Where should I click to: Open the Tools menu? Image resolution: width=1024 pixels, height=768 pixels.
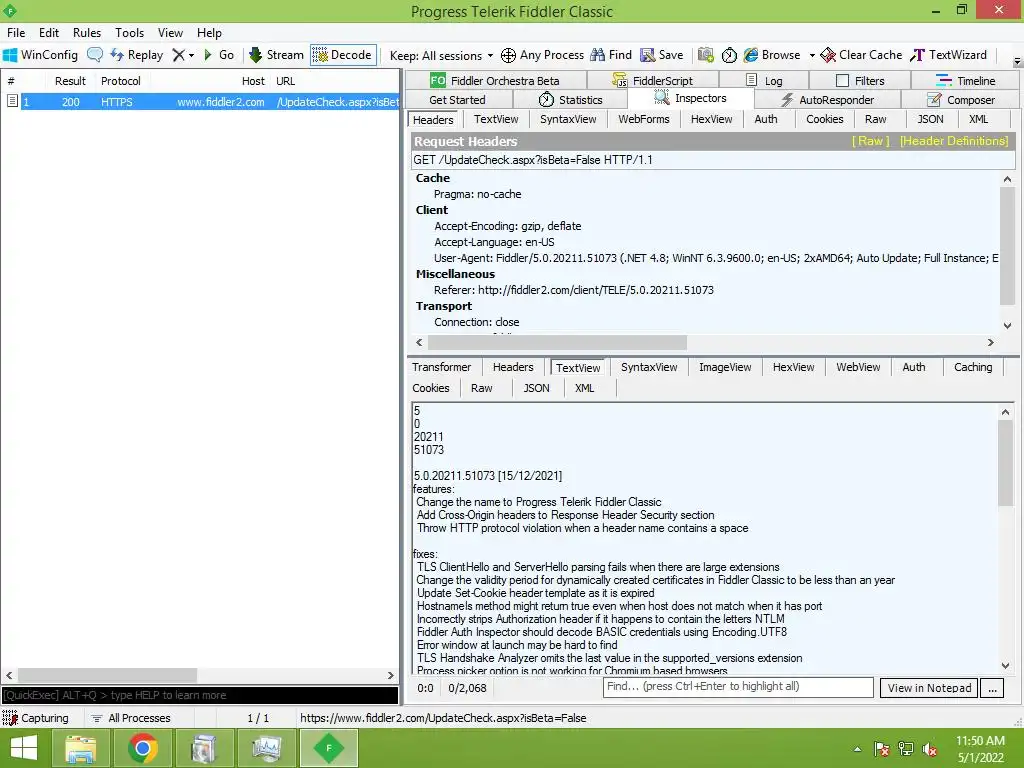[129, 33]
